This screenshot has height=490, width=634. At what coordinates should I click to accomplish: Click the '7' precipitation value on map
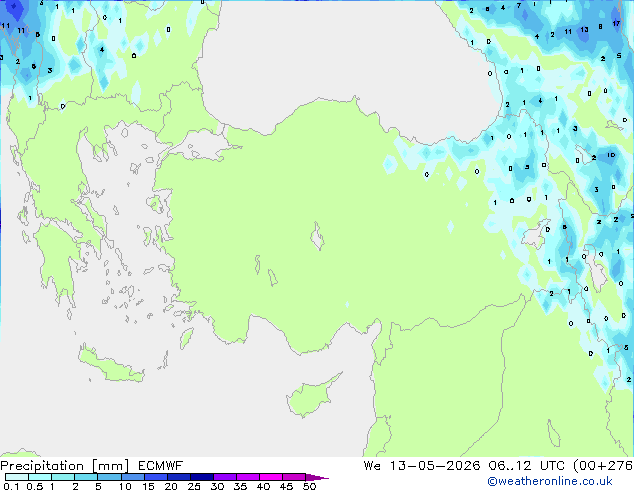click(x=519, y=6)
